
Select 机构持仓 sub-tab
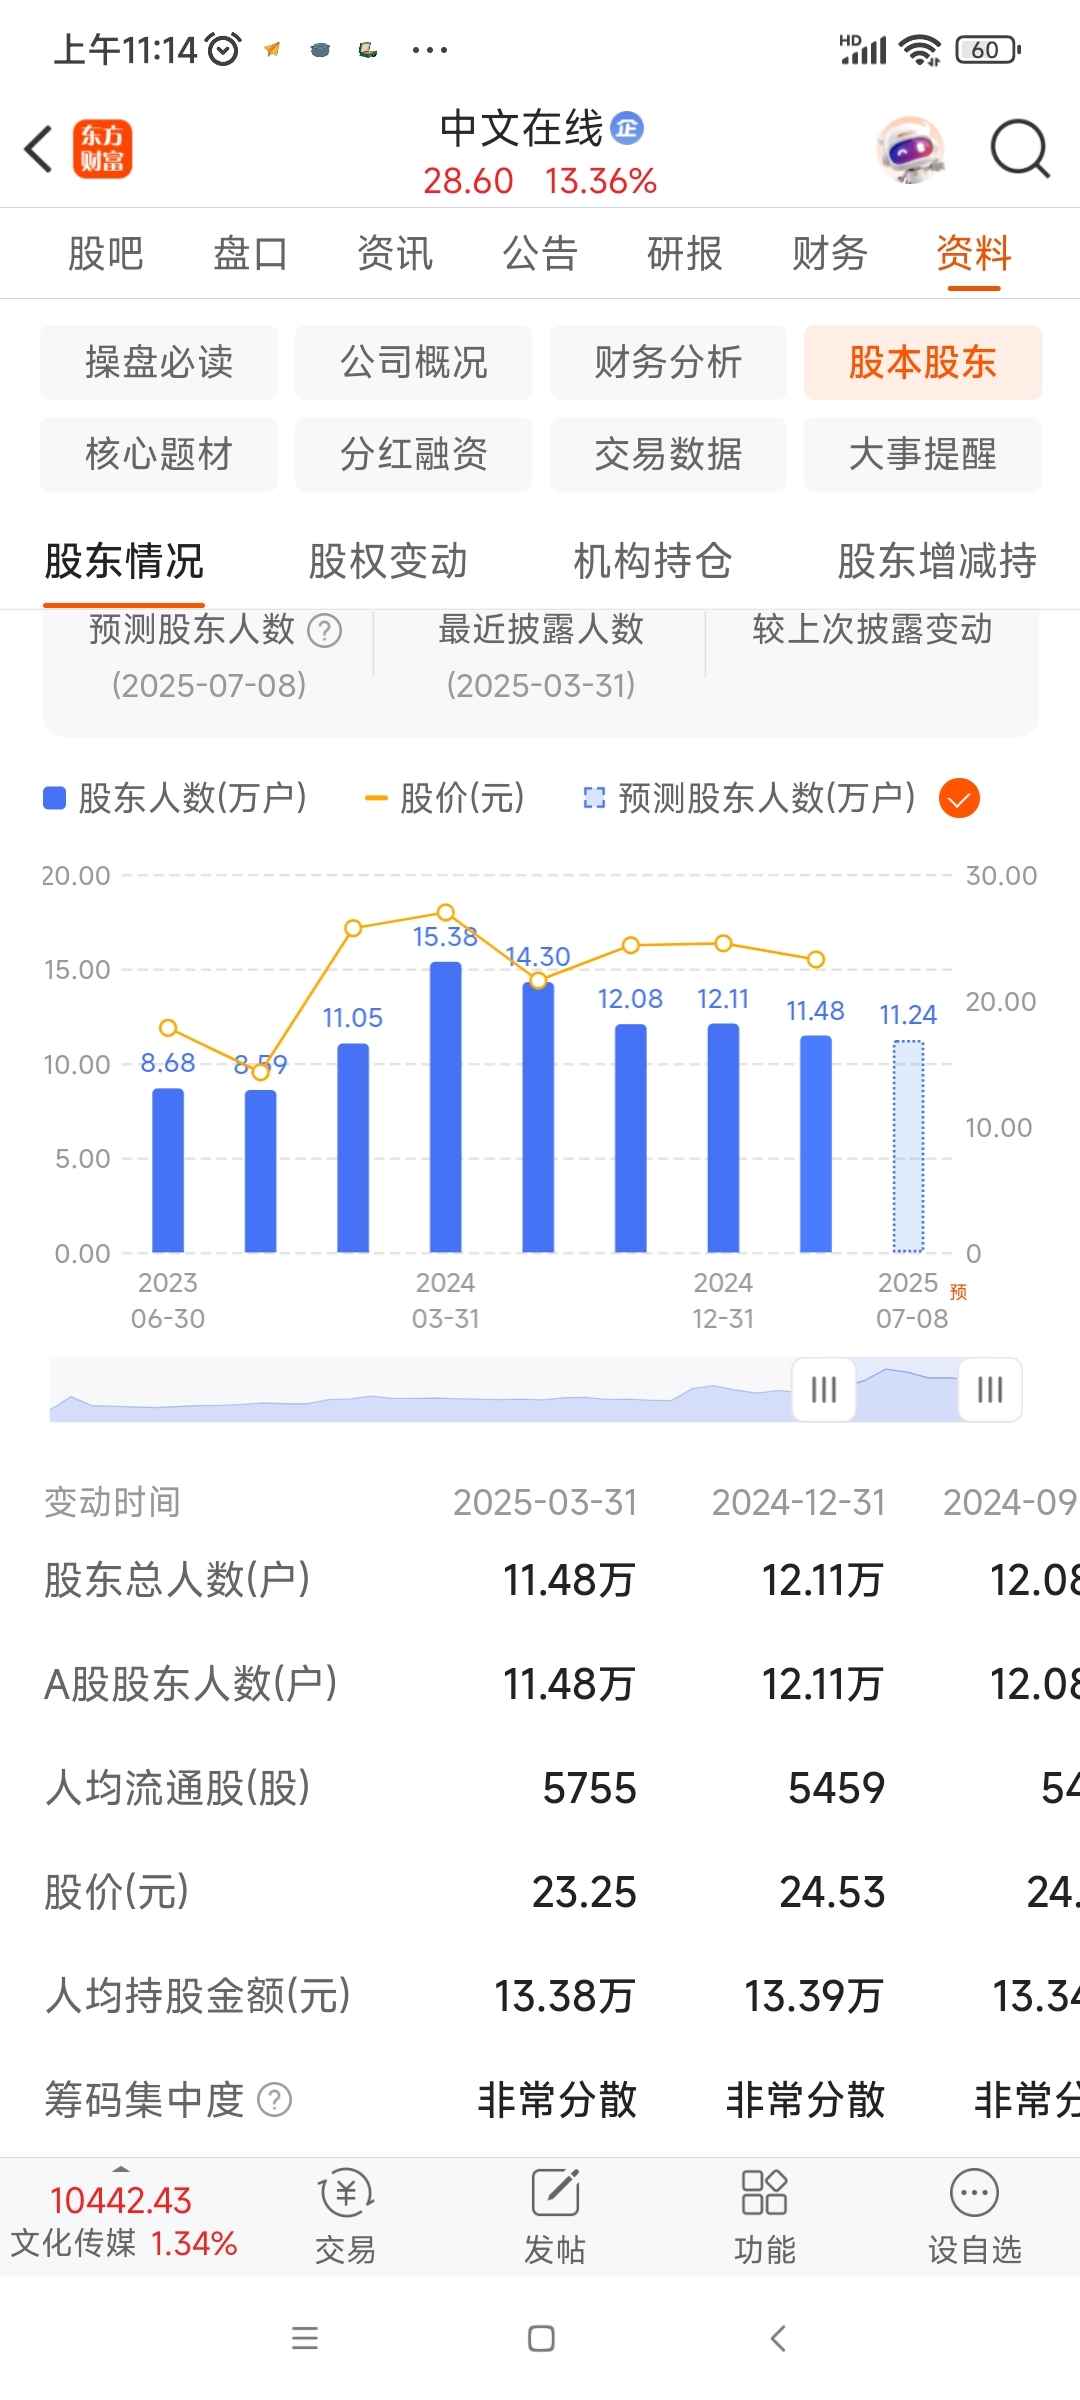(x=652, y=561)
